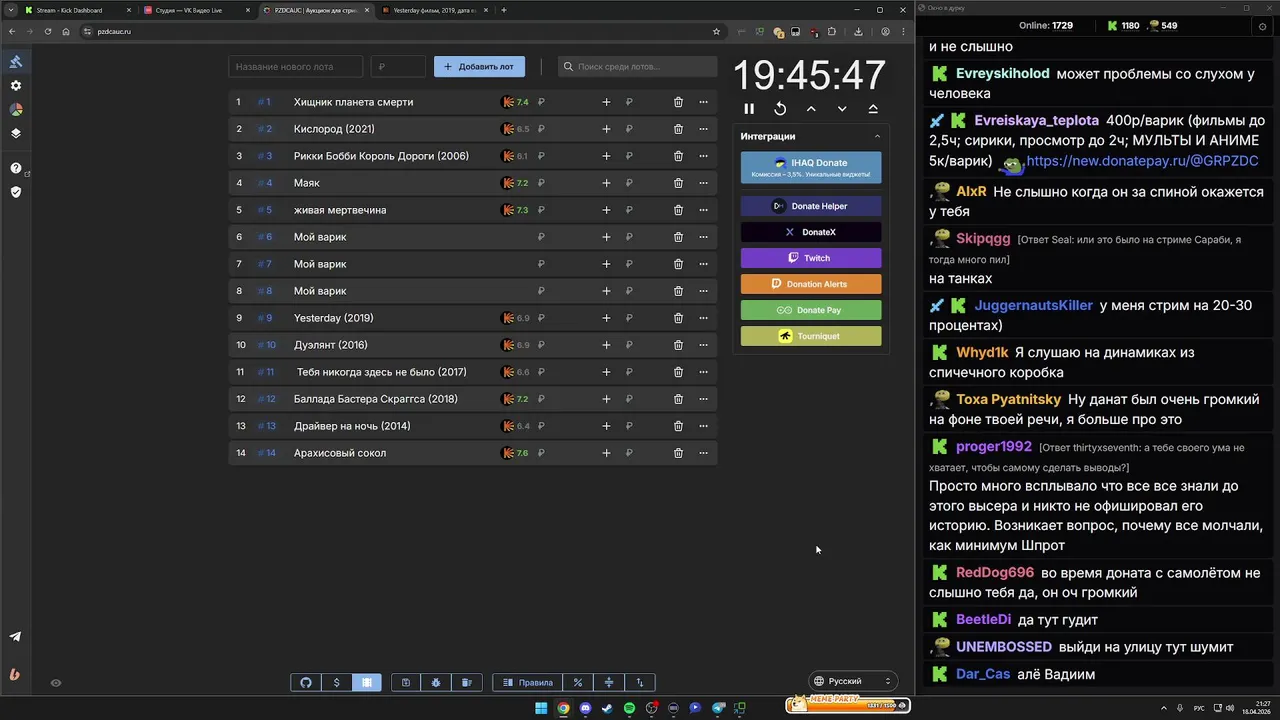
Task: Click the clear-all trash icon in bottom toolbar
Action: point(467,682)
